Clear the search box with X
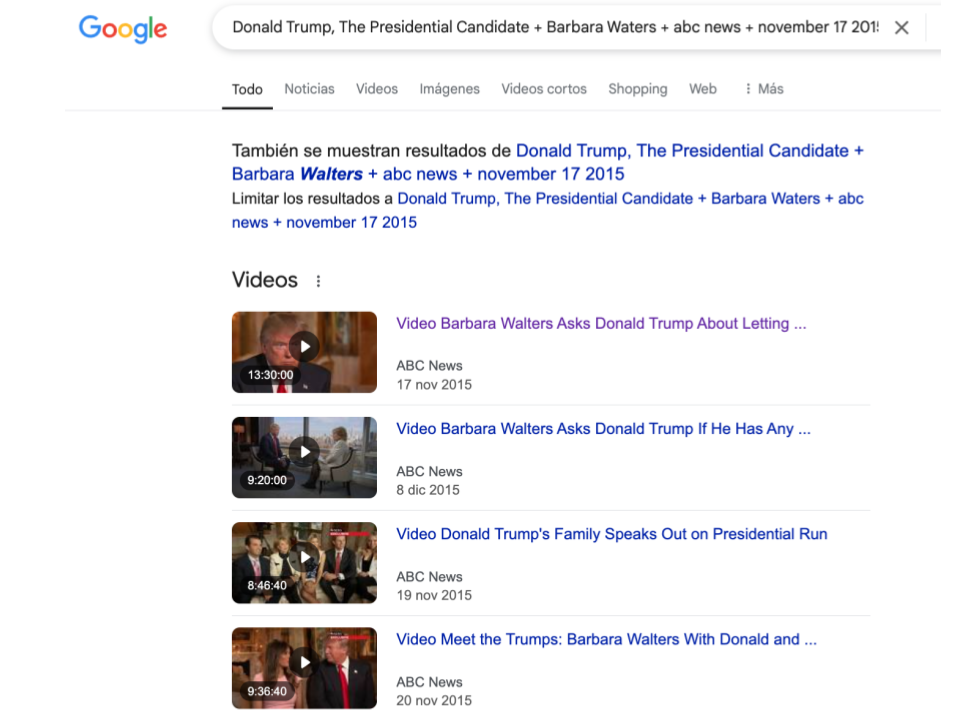 [x=901, y=28]
